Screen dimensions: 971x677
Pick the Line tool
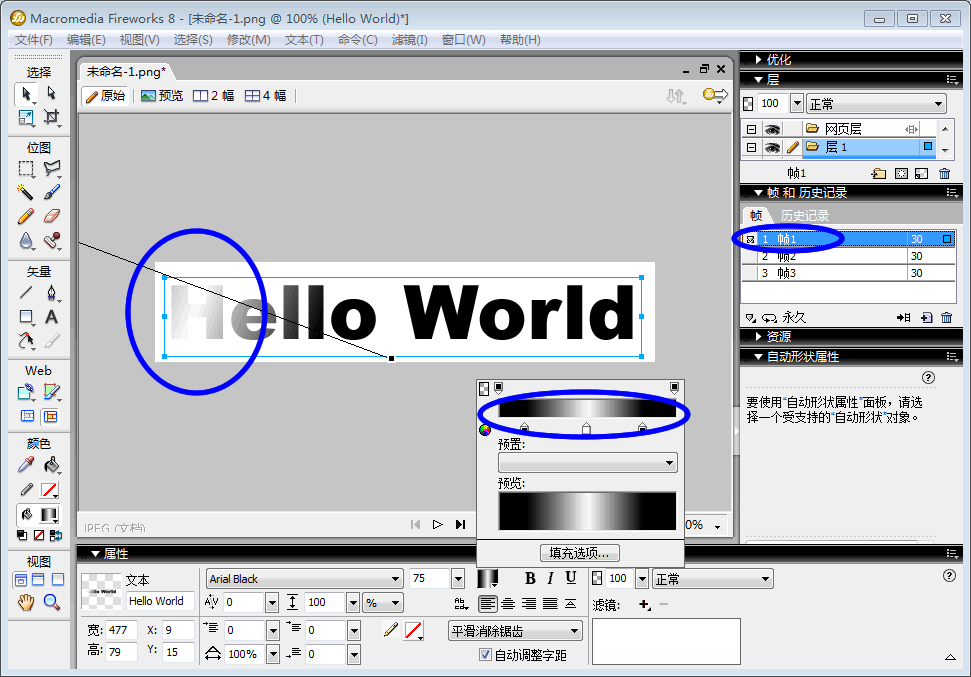26,293
